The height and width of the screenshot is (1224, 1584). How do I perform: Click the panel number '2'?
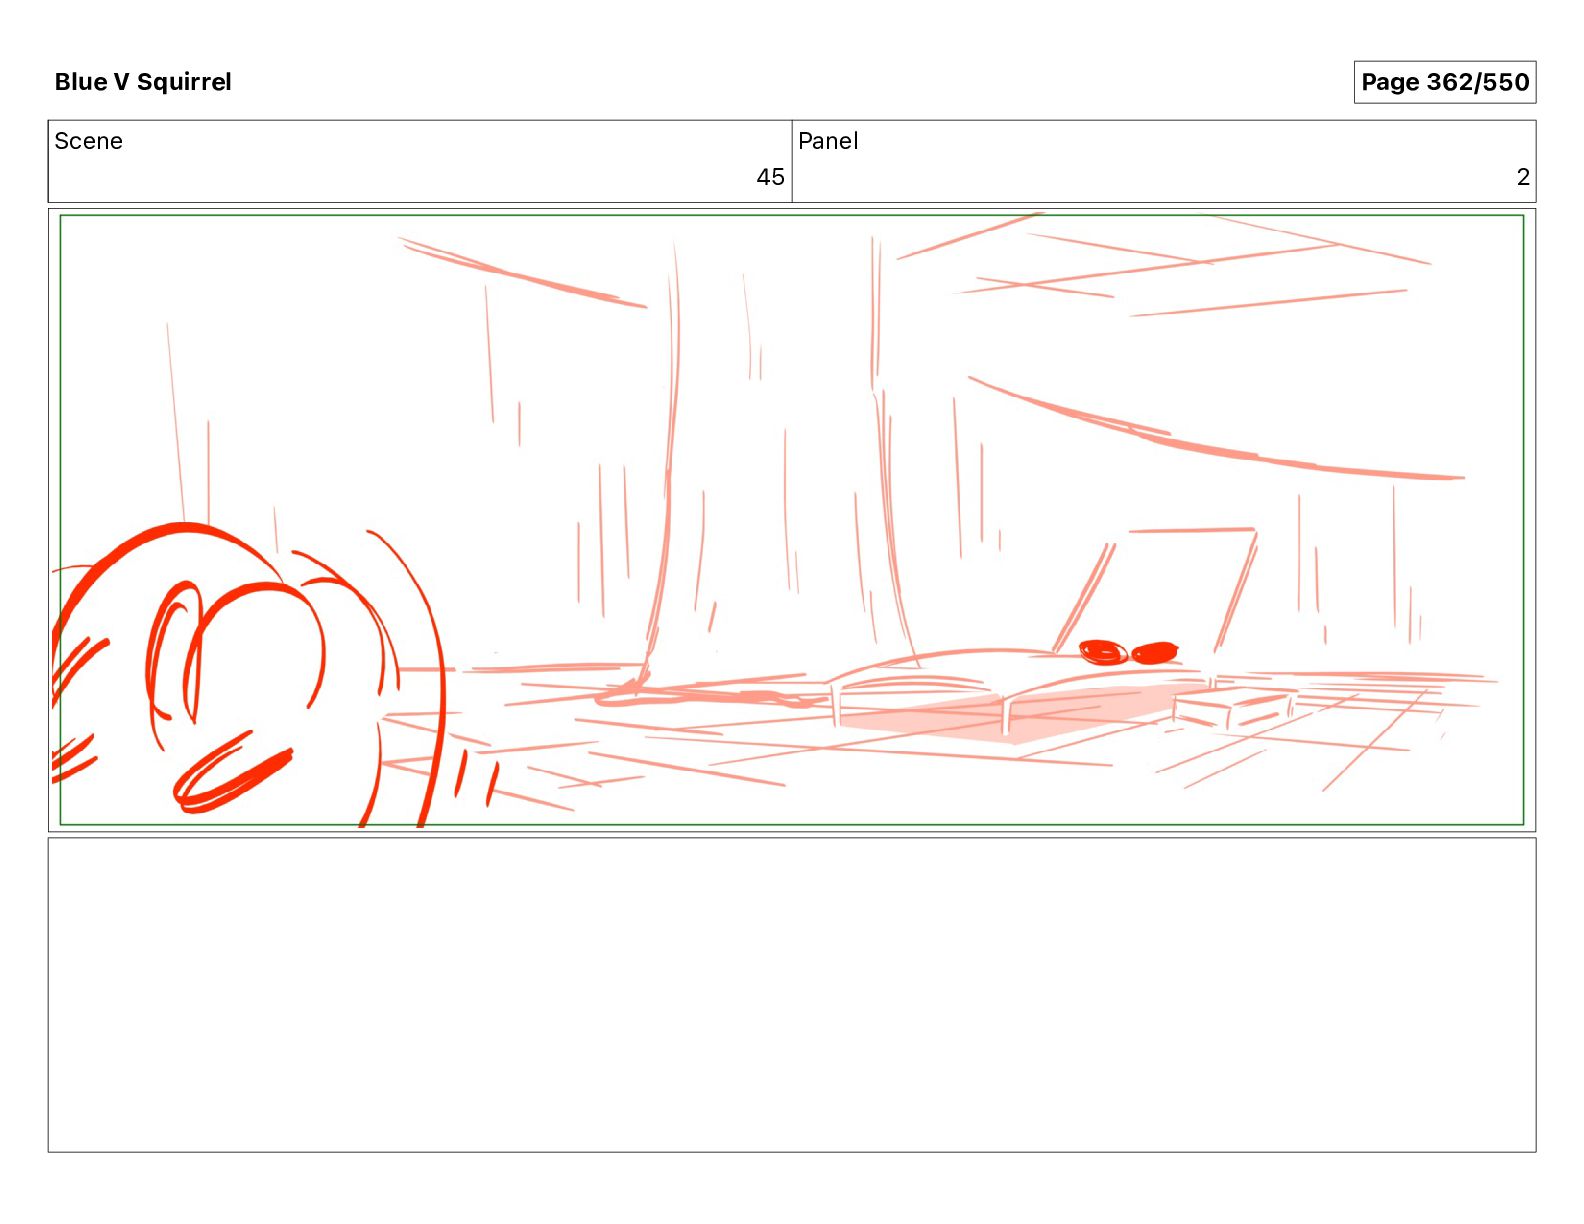pos(1523,177)
